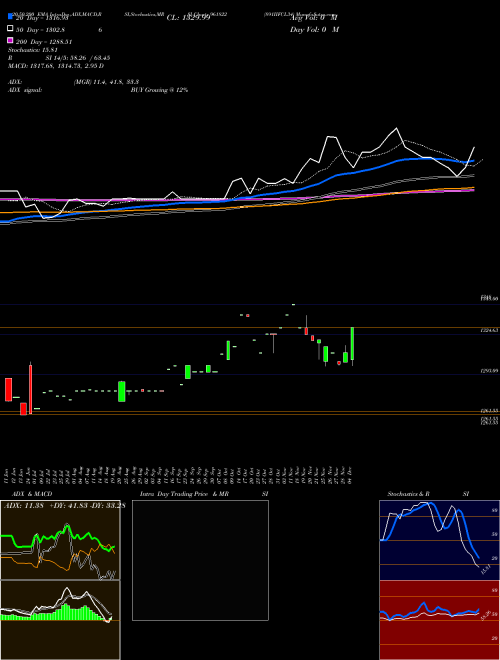Viewport: 500px width, 660px height.
Task: Click the 'Stochastics: 15.81' readout
Action: [33, 50]
